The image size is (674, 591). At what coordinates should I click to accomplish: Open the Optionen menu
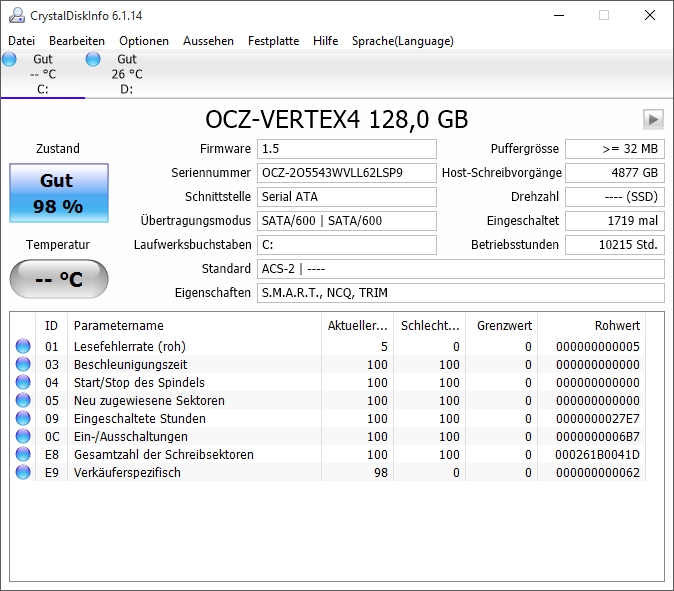[x=144, y=41]
